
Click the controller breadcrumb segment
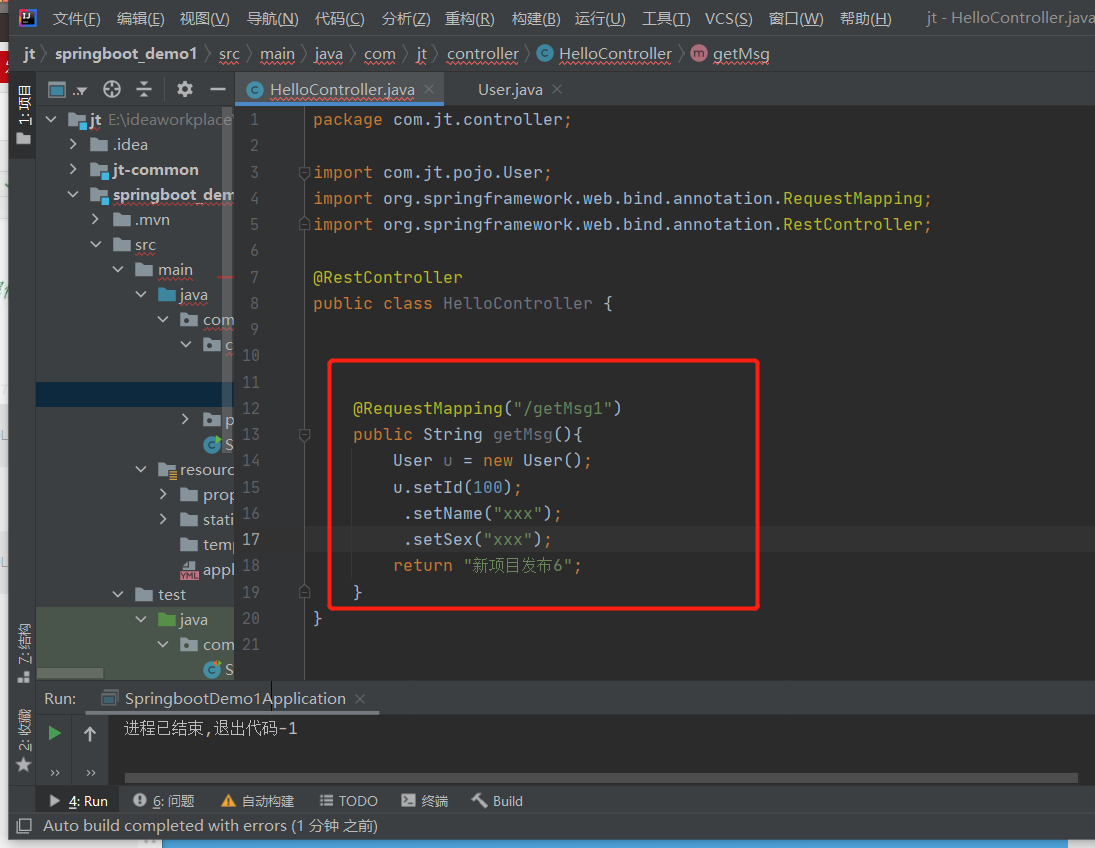[x=483, y=54]
